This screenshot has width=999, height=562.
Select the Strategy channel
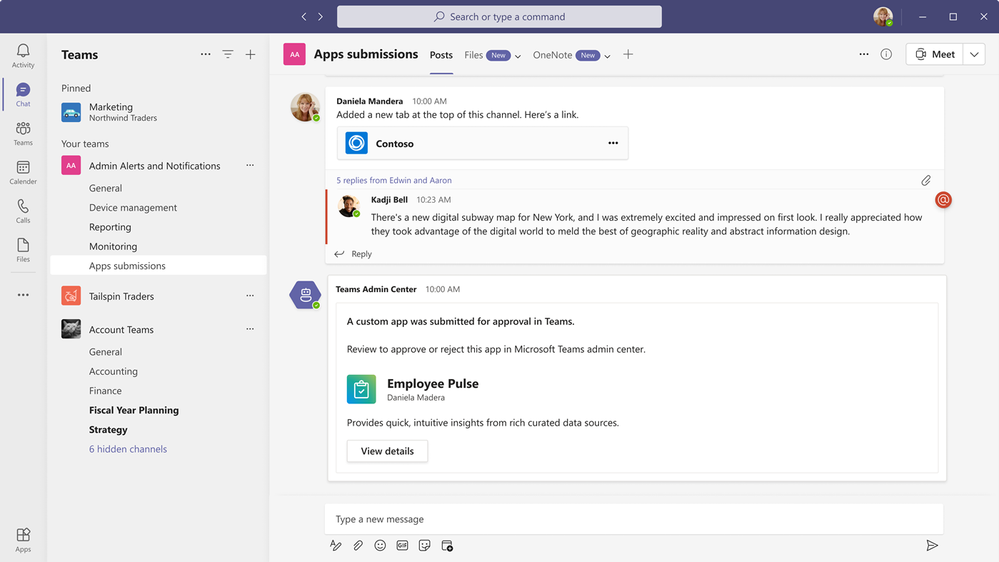(x=108, y=429)
